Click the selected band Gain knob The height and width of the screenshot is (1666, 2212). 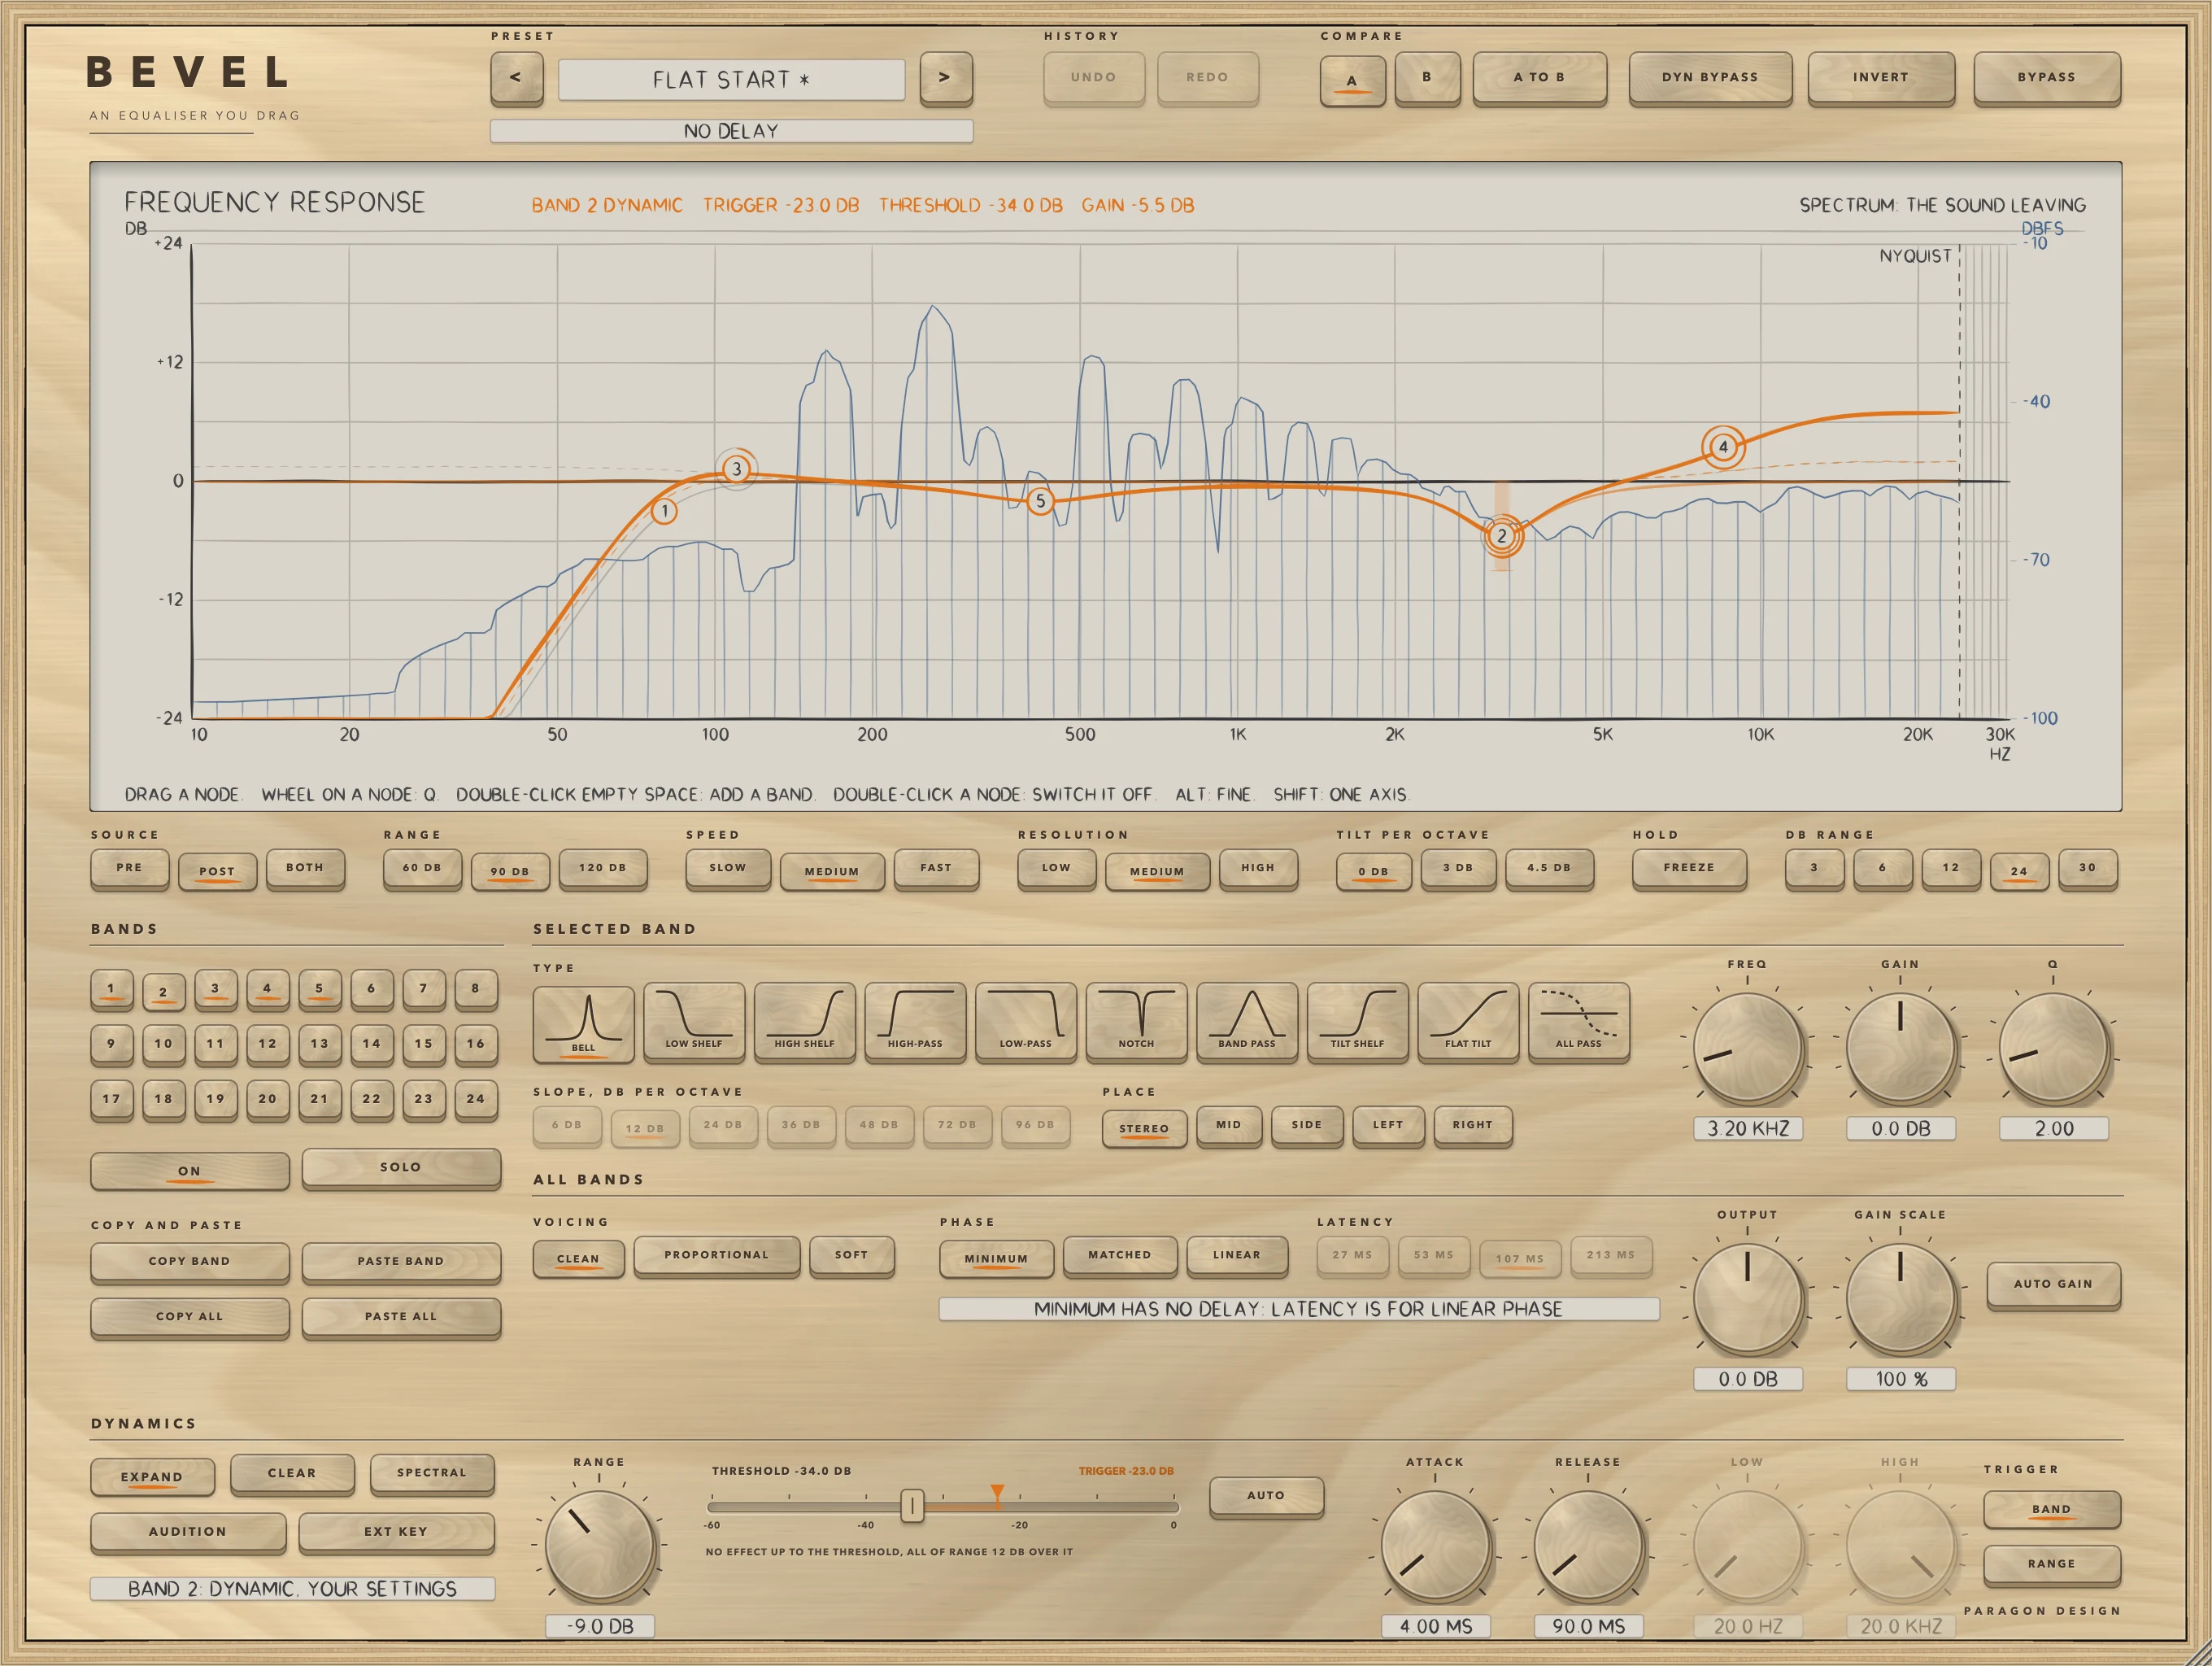coord(1900,1048)
